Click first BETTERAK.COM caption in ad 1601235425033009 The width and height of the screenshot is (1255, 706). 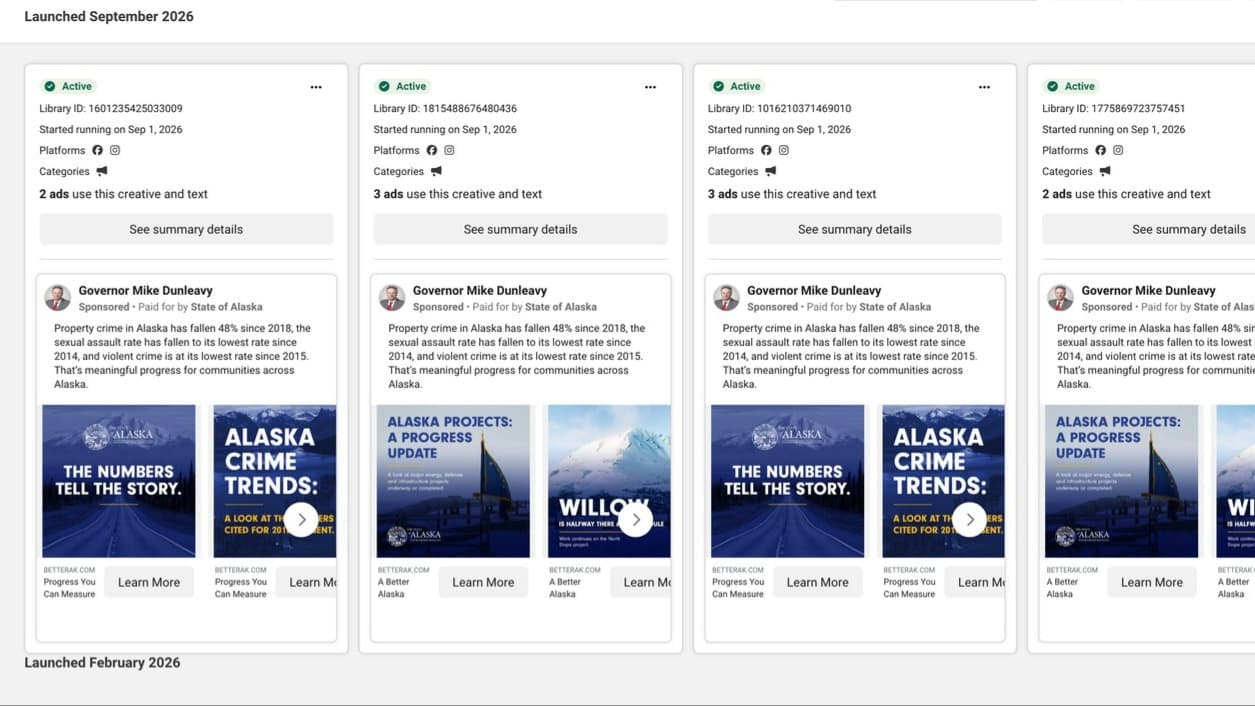(x=69, y=570)
